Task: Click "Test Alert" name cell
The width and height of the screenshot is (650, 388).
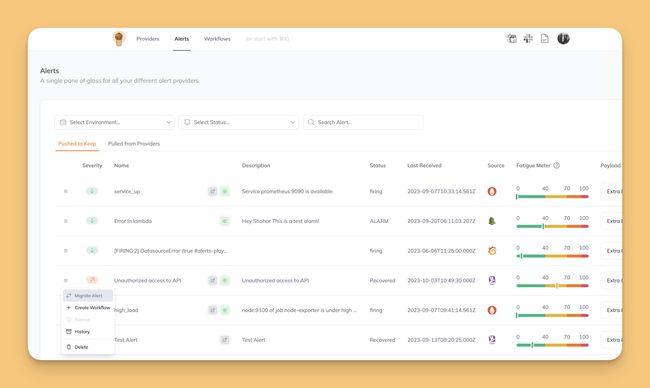Action: (x=126, y=340)
